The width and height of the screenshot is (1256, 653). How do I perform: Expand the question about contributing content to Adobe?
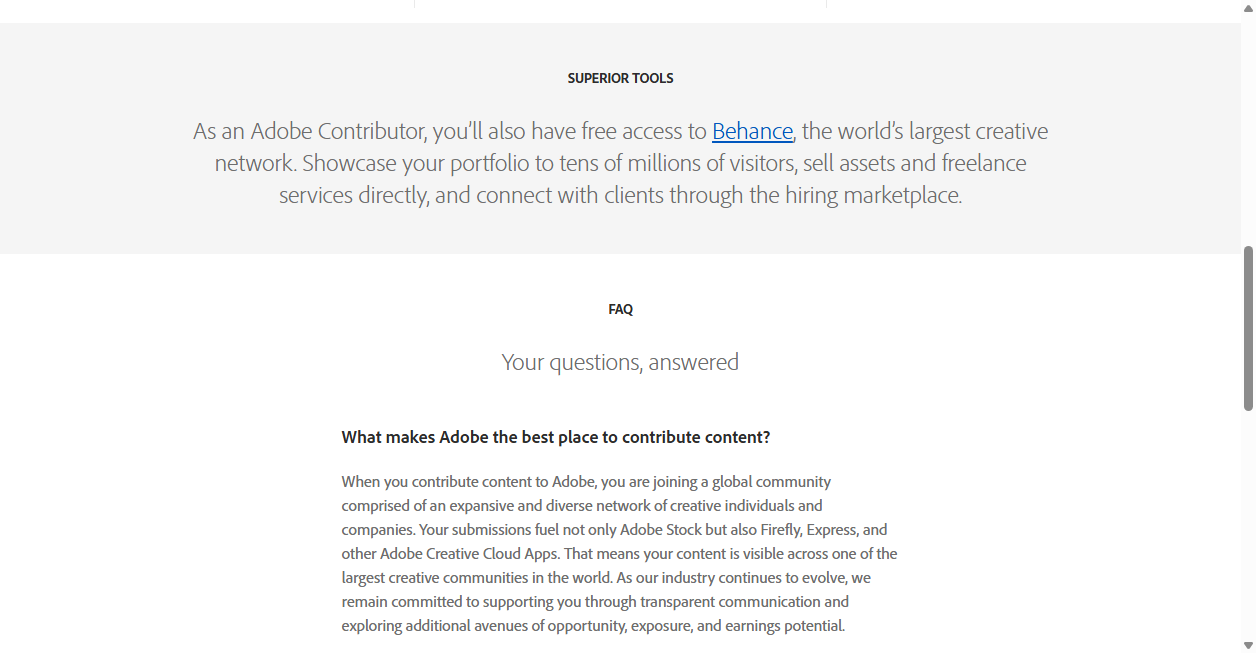tap(556, 437)
